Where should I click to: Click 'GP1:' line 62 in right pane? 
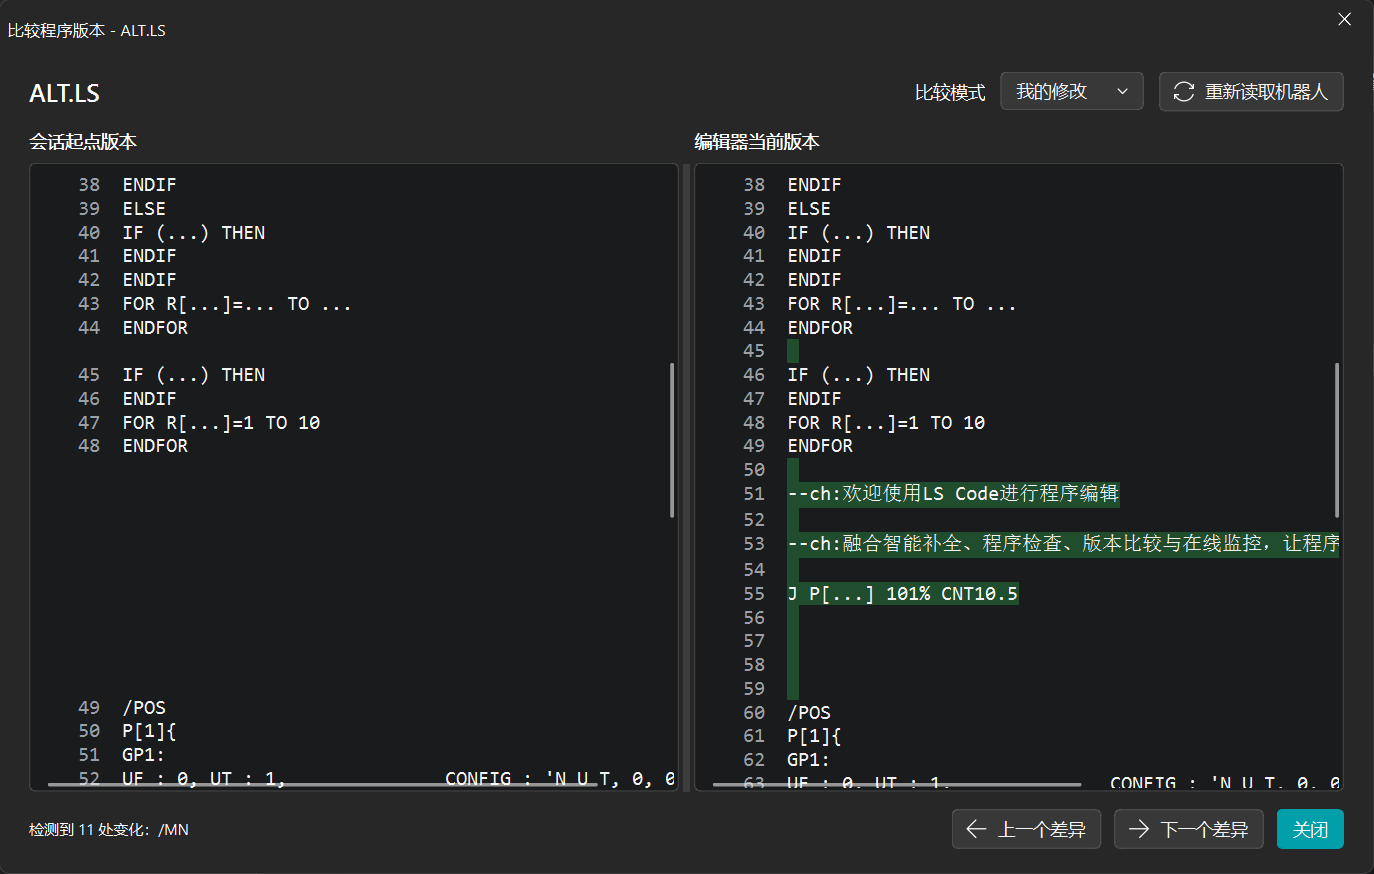(x=809, y=760)
